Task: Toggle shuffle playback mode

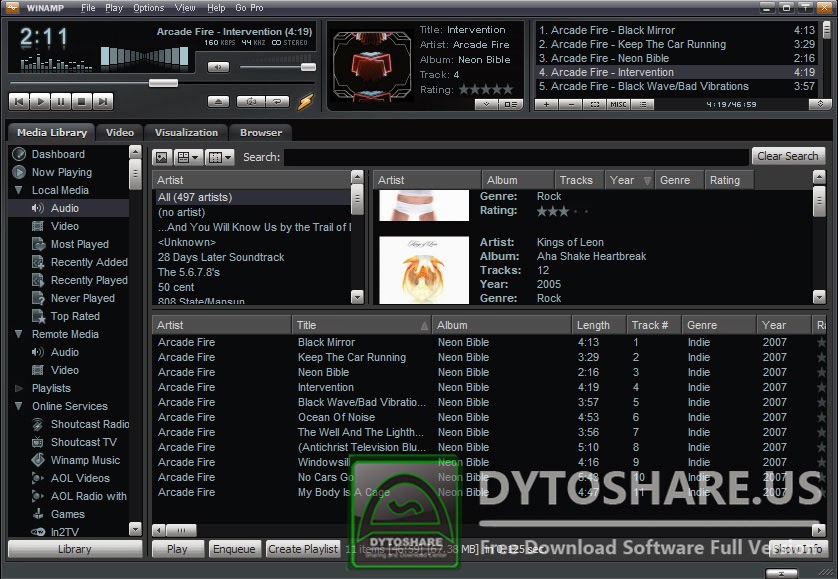Action: tap(251, 100)
